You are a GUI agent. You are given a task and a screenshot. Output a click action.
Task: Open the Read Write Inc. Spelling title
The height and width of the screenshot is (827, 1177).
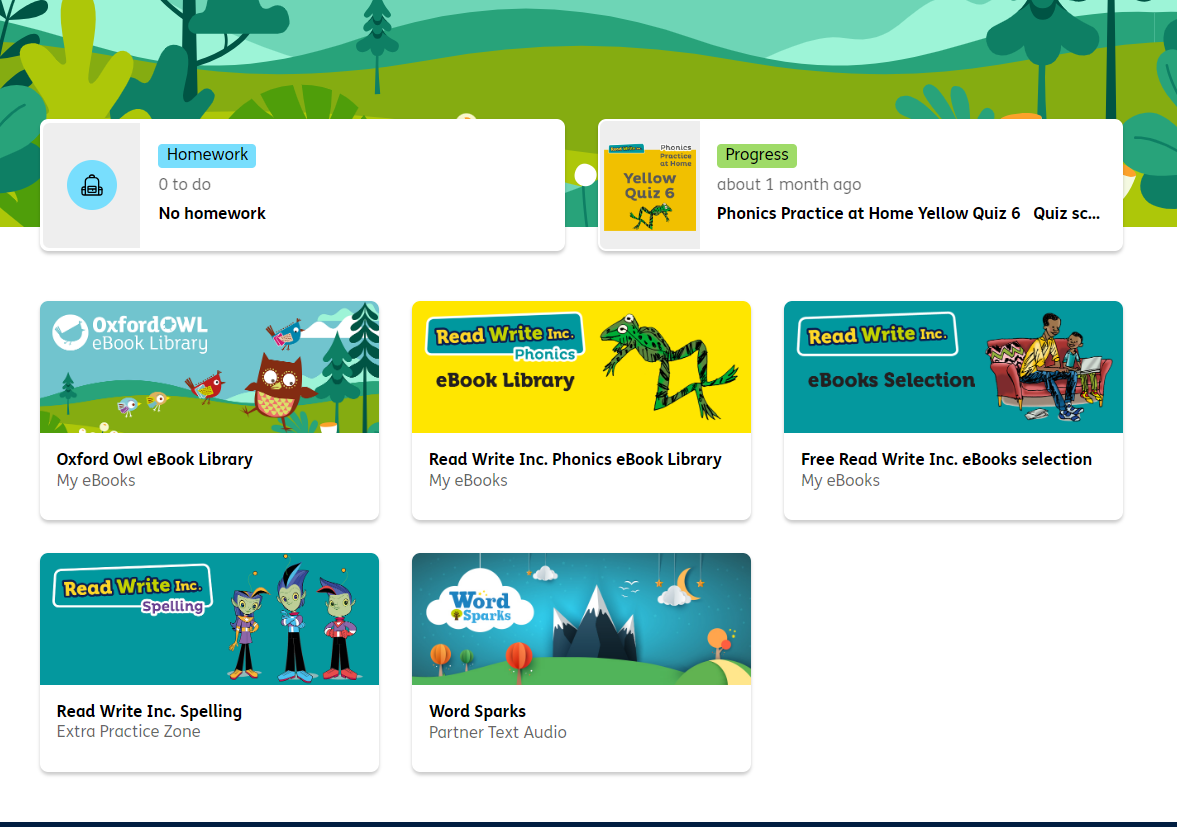(x=149, y=711)
